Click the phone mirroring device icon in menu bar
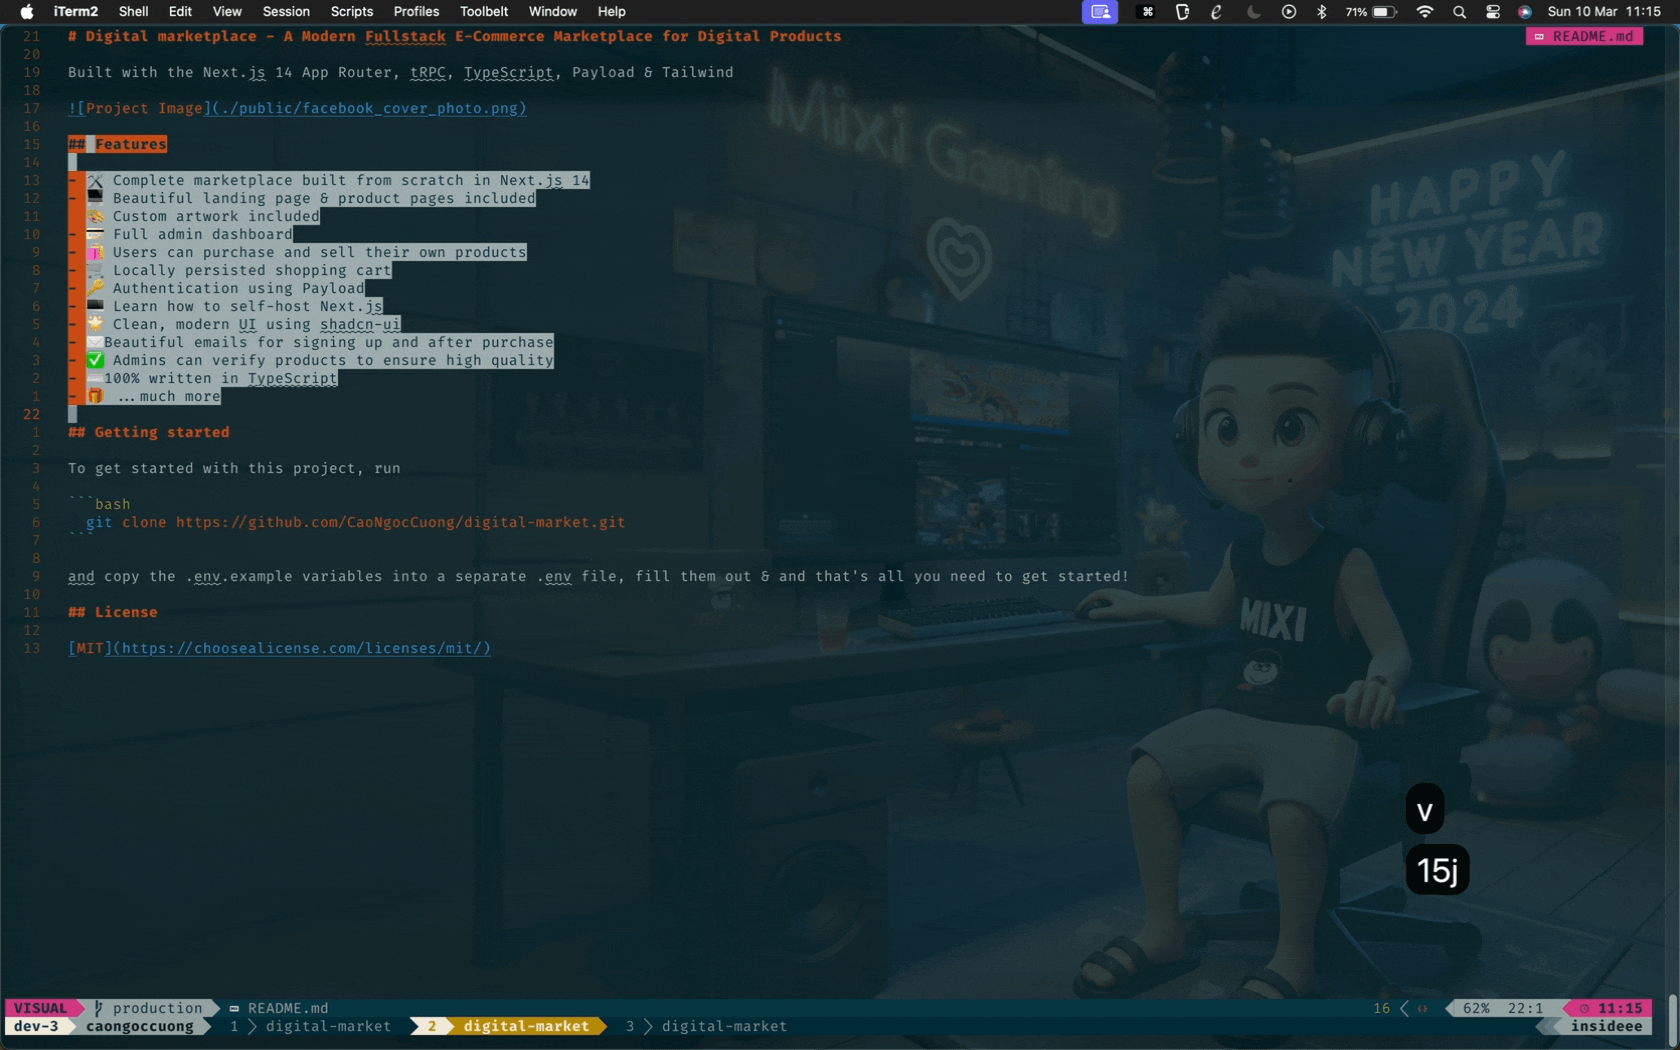 (1182, 12)
